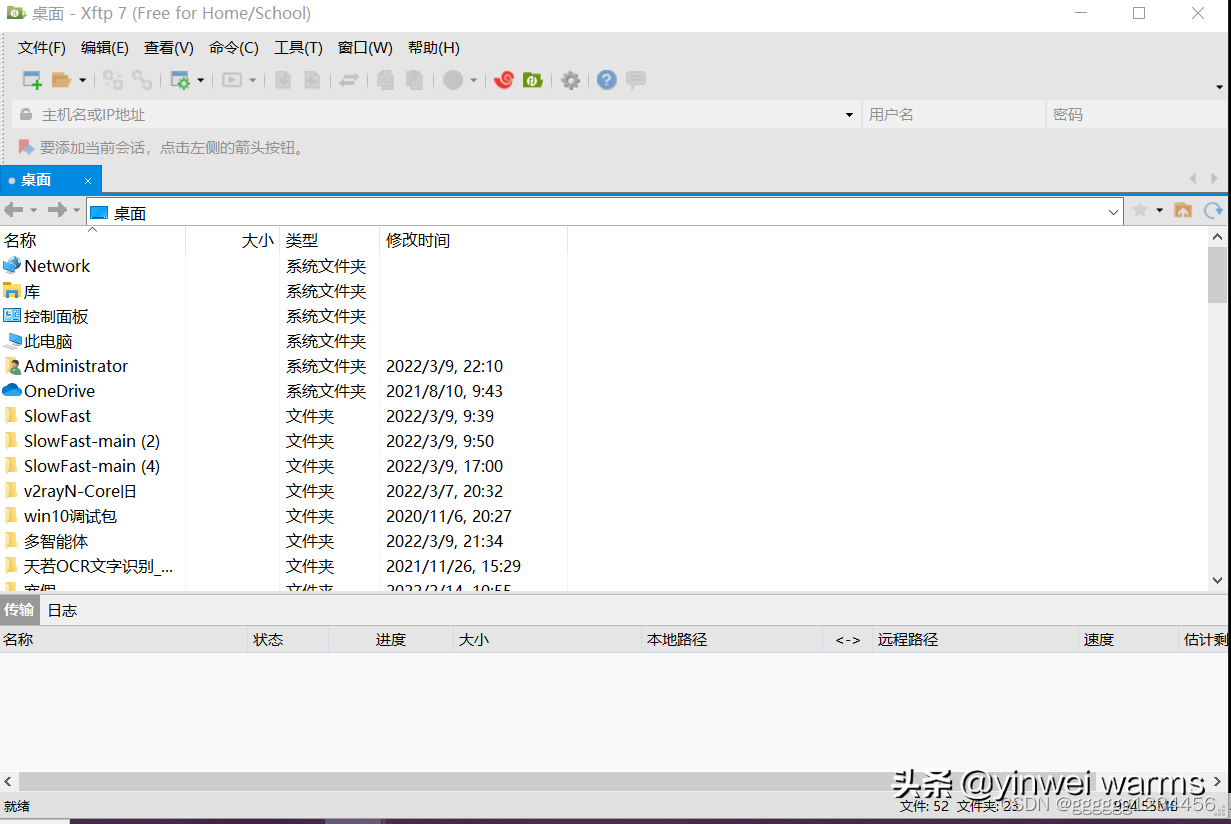Click the chat bubble feedback icon
Screen dimensions: 1231x824
[x=636, y=80]
